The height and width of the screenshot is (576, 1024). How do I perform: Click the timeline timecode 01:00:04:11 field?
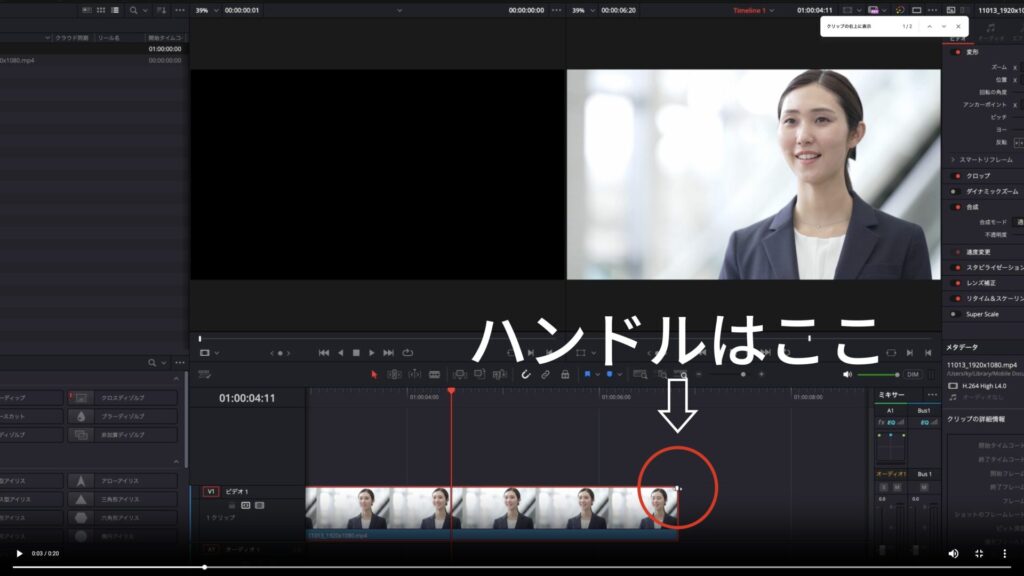pos(247,398)
